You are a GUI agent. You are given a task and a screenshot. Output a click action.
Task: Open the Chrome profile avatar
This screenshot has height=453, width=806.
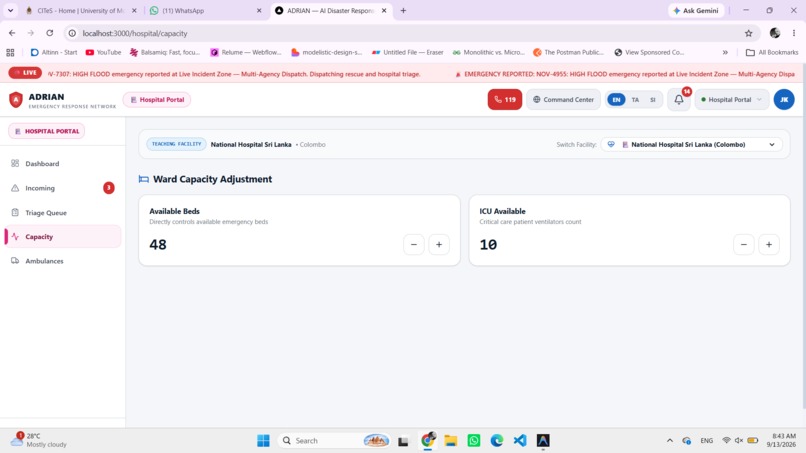pyautogui.click(x=775, y=33)
